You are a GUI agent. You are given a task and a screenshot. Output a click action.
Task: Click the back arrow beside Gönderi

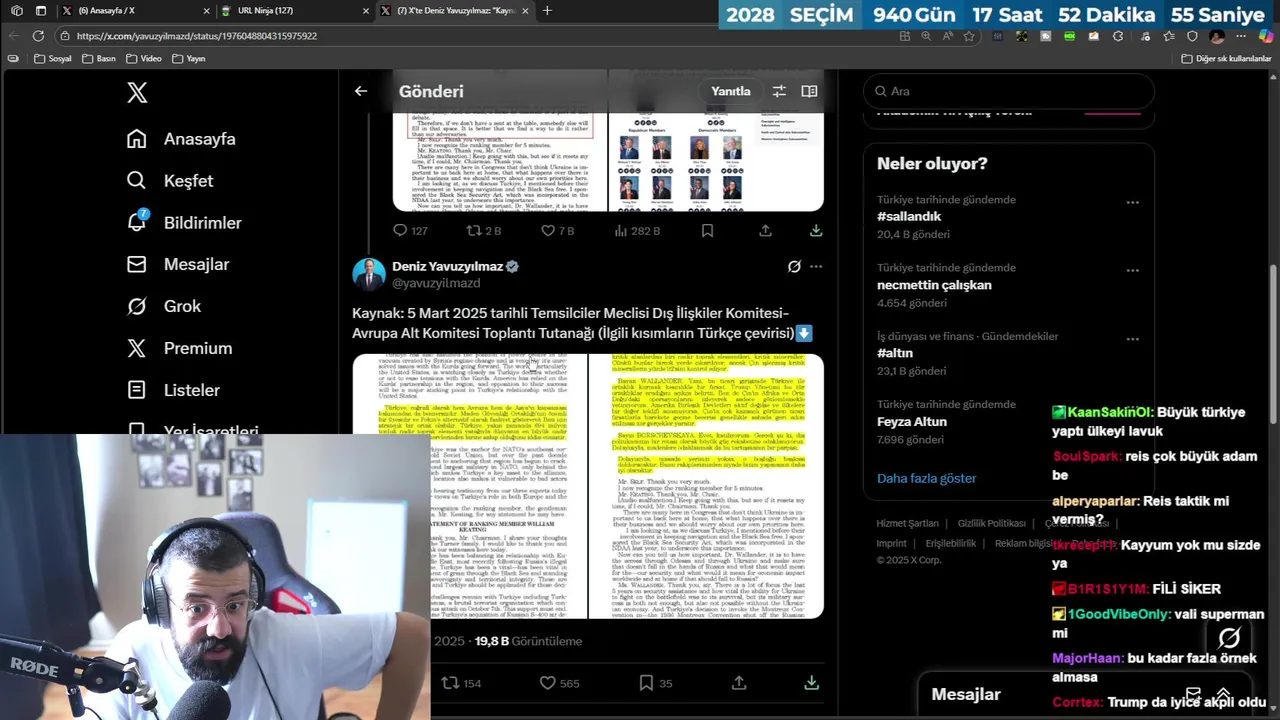[361, 91]
